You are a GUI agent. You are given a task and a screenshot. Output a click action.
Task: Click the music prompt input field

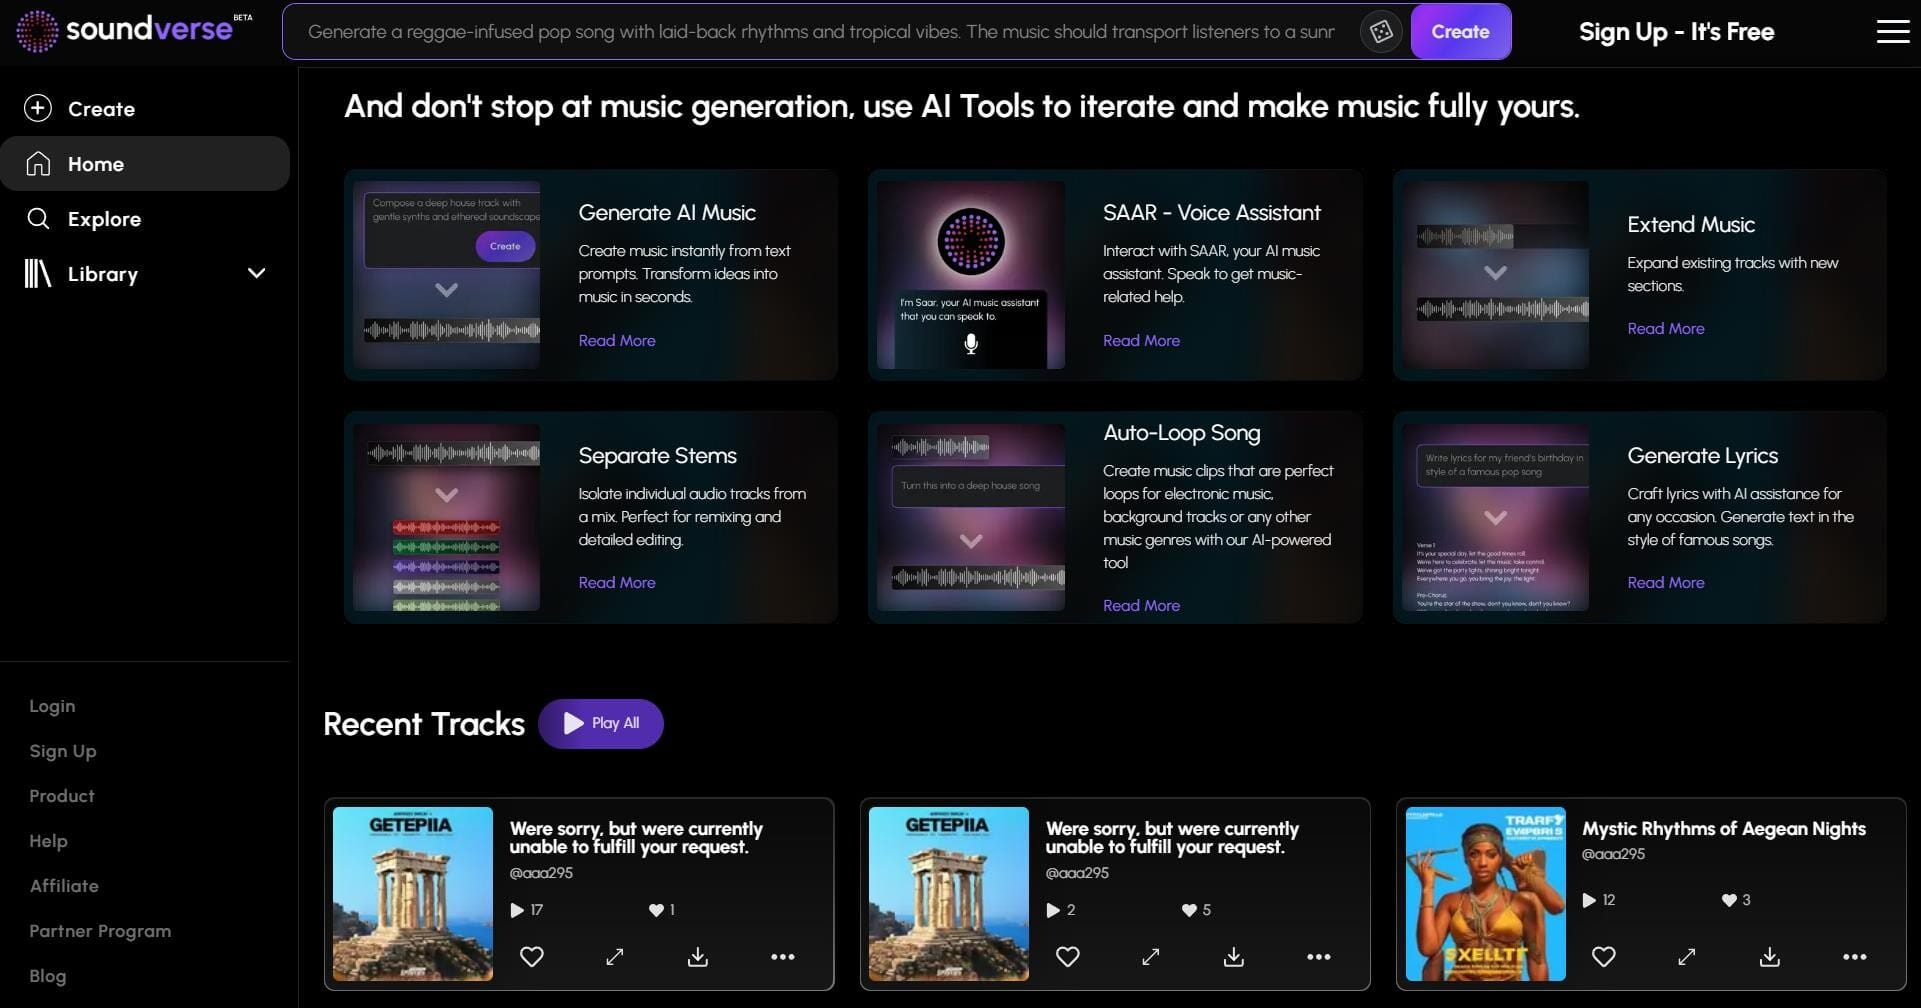(x=821, y=32)
